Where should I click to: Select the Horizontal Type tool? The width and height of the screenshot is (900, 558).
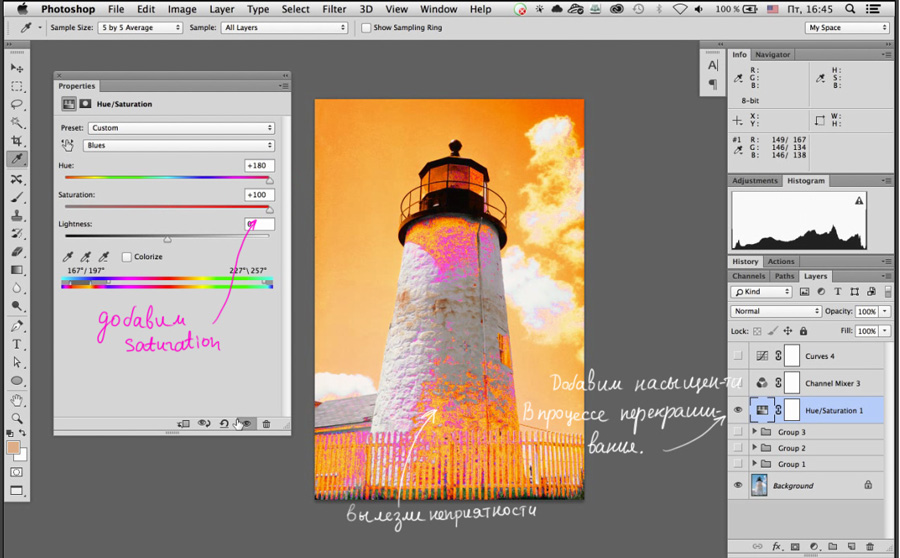(17, 344)
